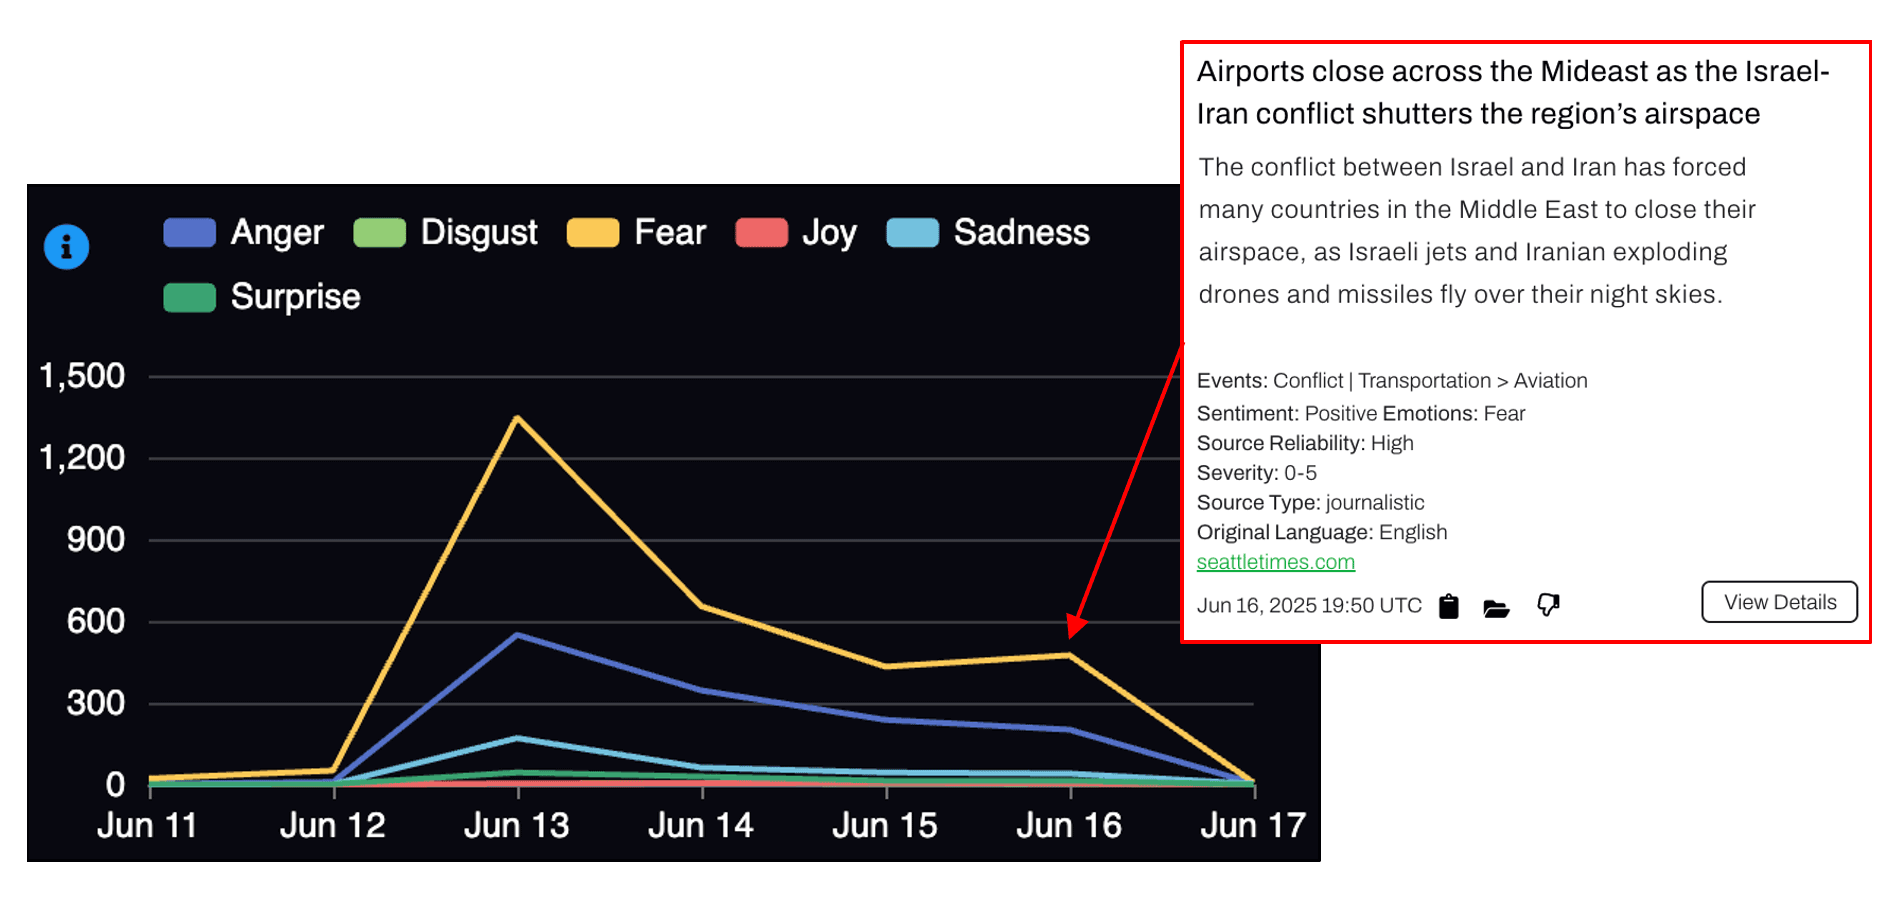The width and height of the screenshot is (1900, 920).
Task: Click the blue info icon on the chart
Action: pos(67,247)
